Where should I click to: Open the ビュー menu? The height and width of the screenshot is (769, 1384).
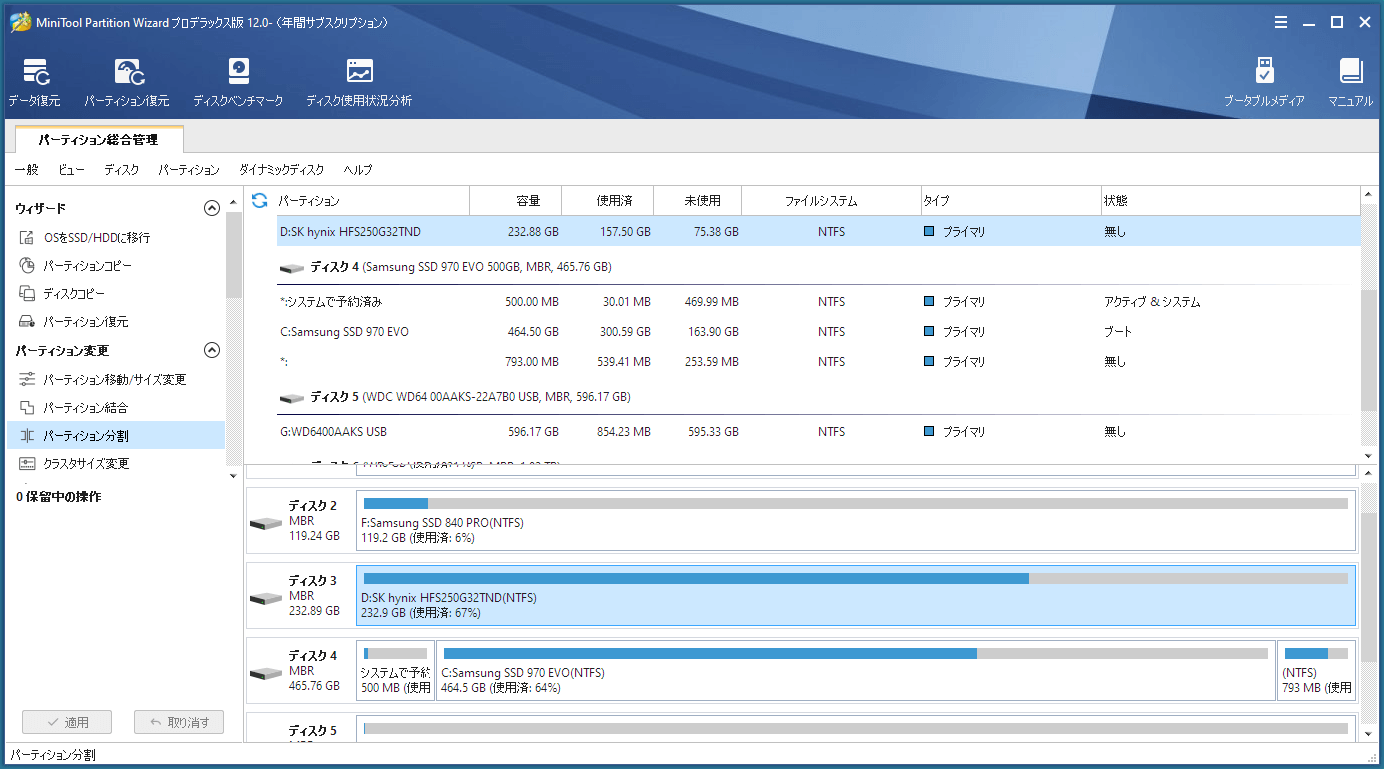(x=71, y=170)
